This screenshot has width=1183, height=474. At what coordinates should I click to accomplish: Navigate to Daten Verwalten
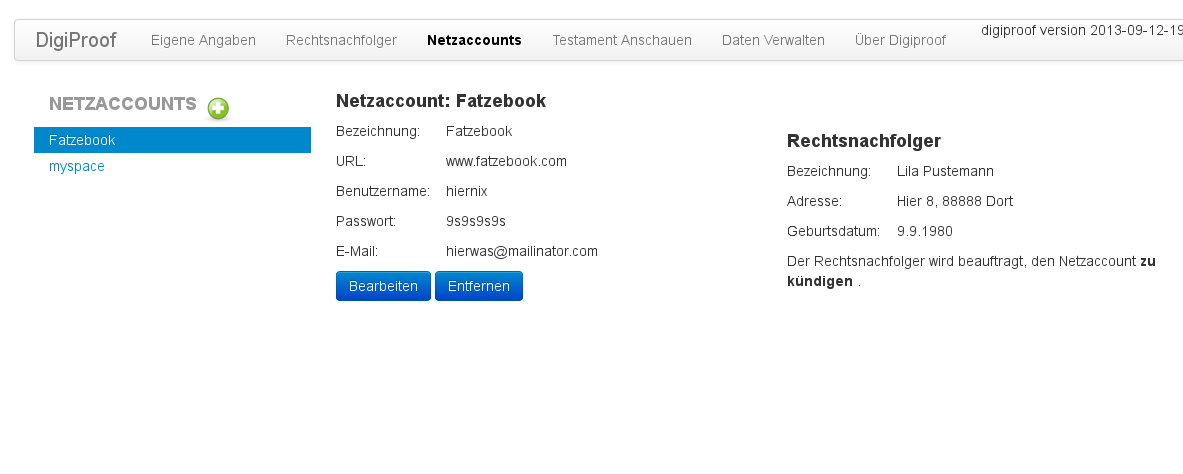click(773, 40)
